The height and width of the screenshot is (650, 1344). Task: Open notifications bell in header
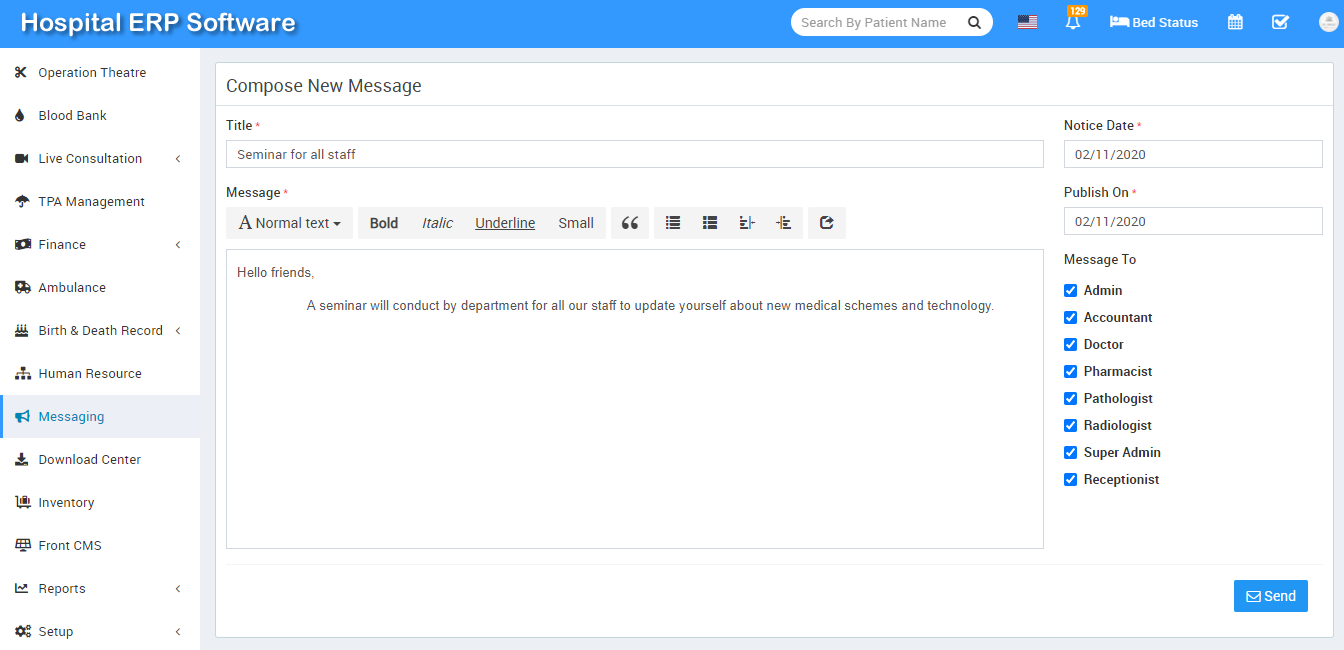tap(1073, 22)
